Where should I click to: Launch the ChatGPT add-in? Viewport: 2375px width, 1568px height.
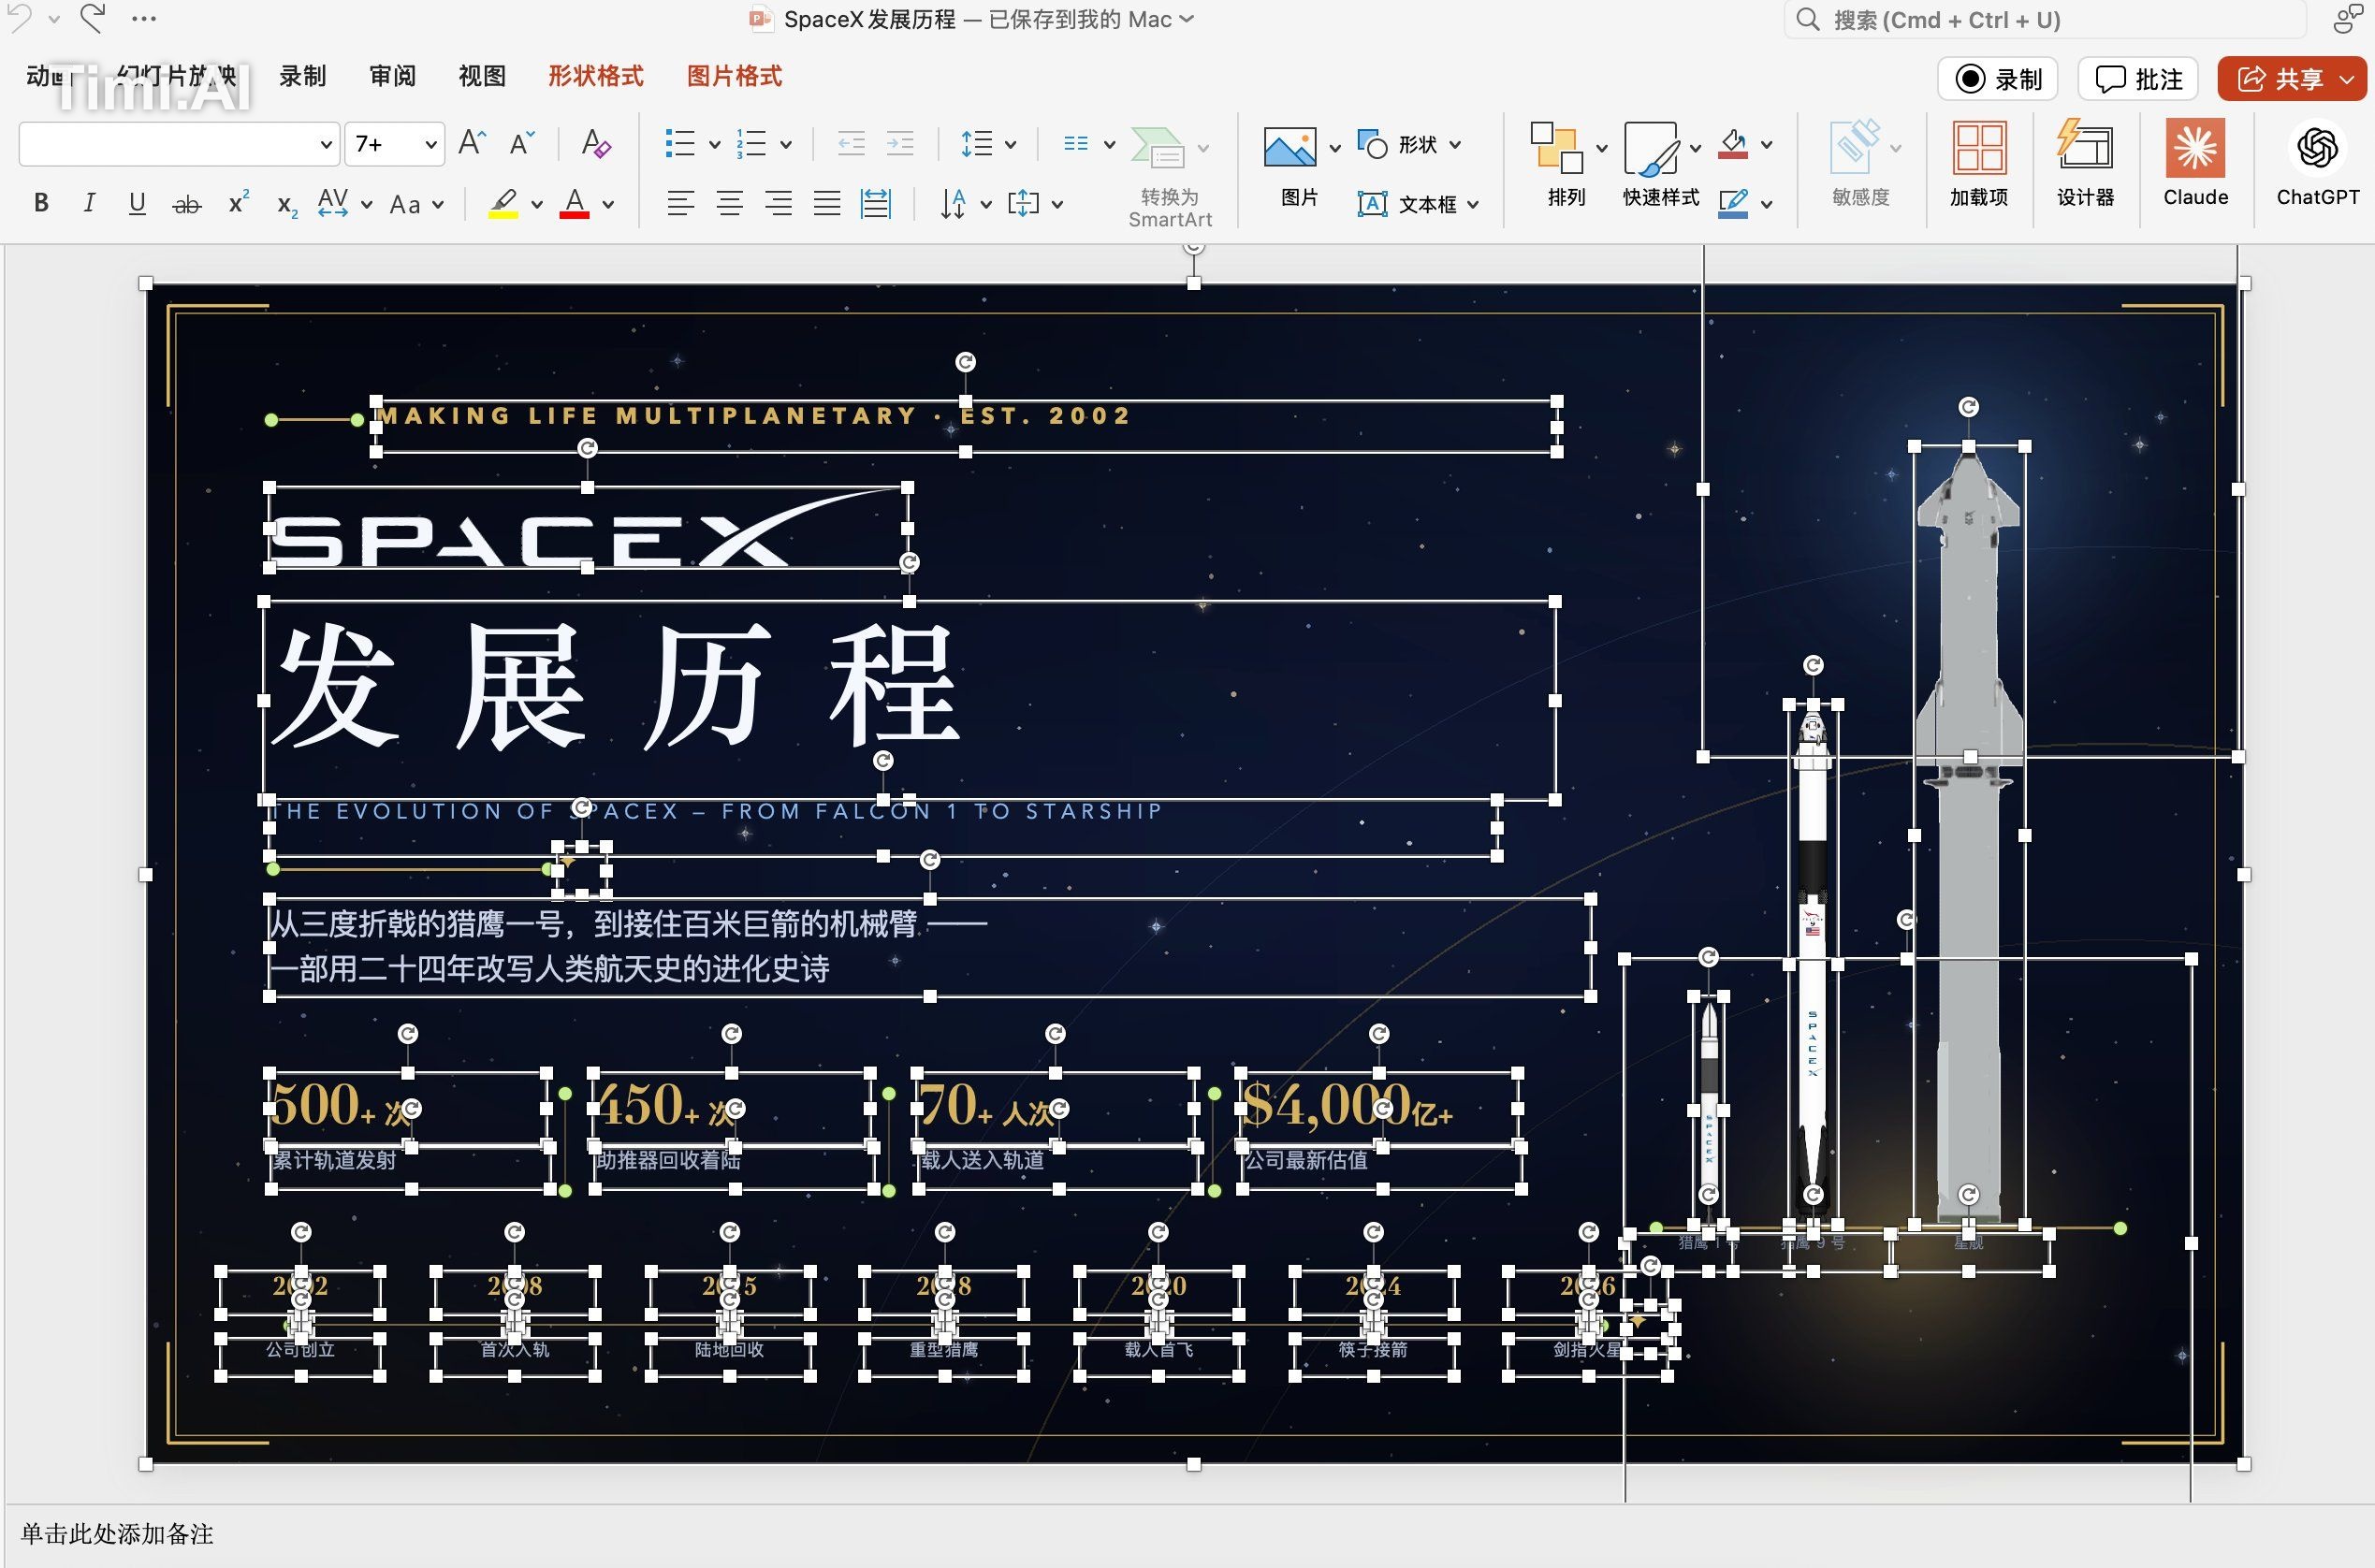coord(2317,164)
